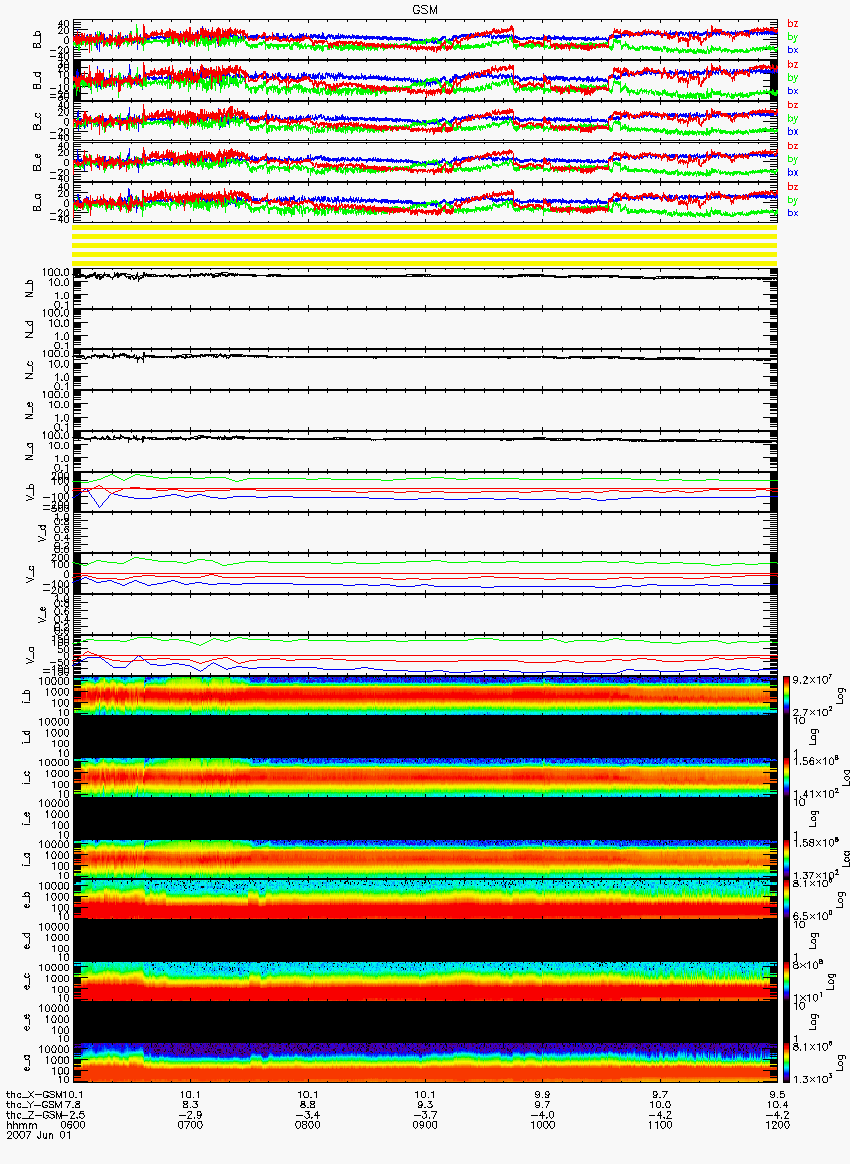Click the N_c density panel label

(x=30, y=370)
